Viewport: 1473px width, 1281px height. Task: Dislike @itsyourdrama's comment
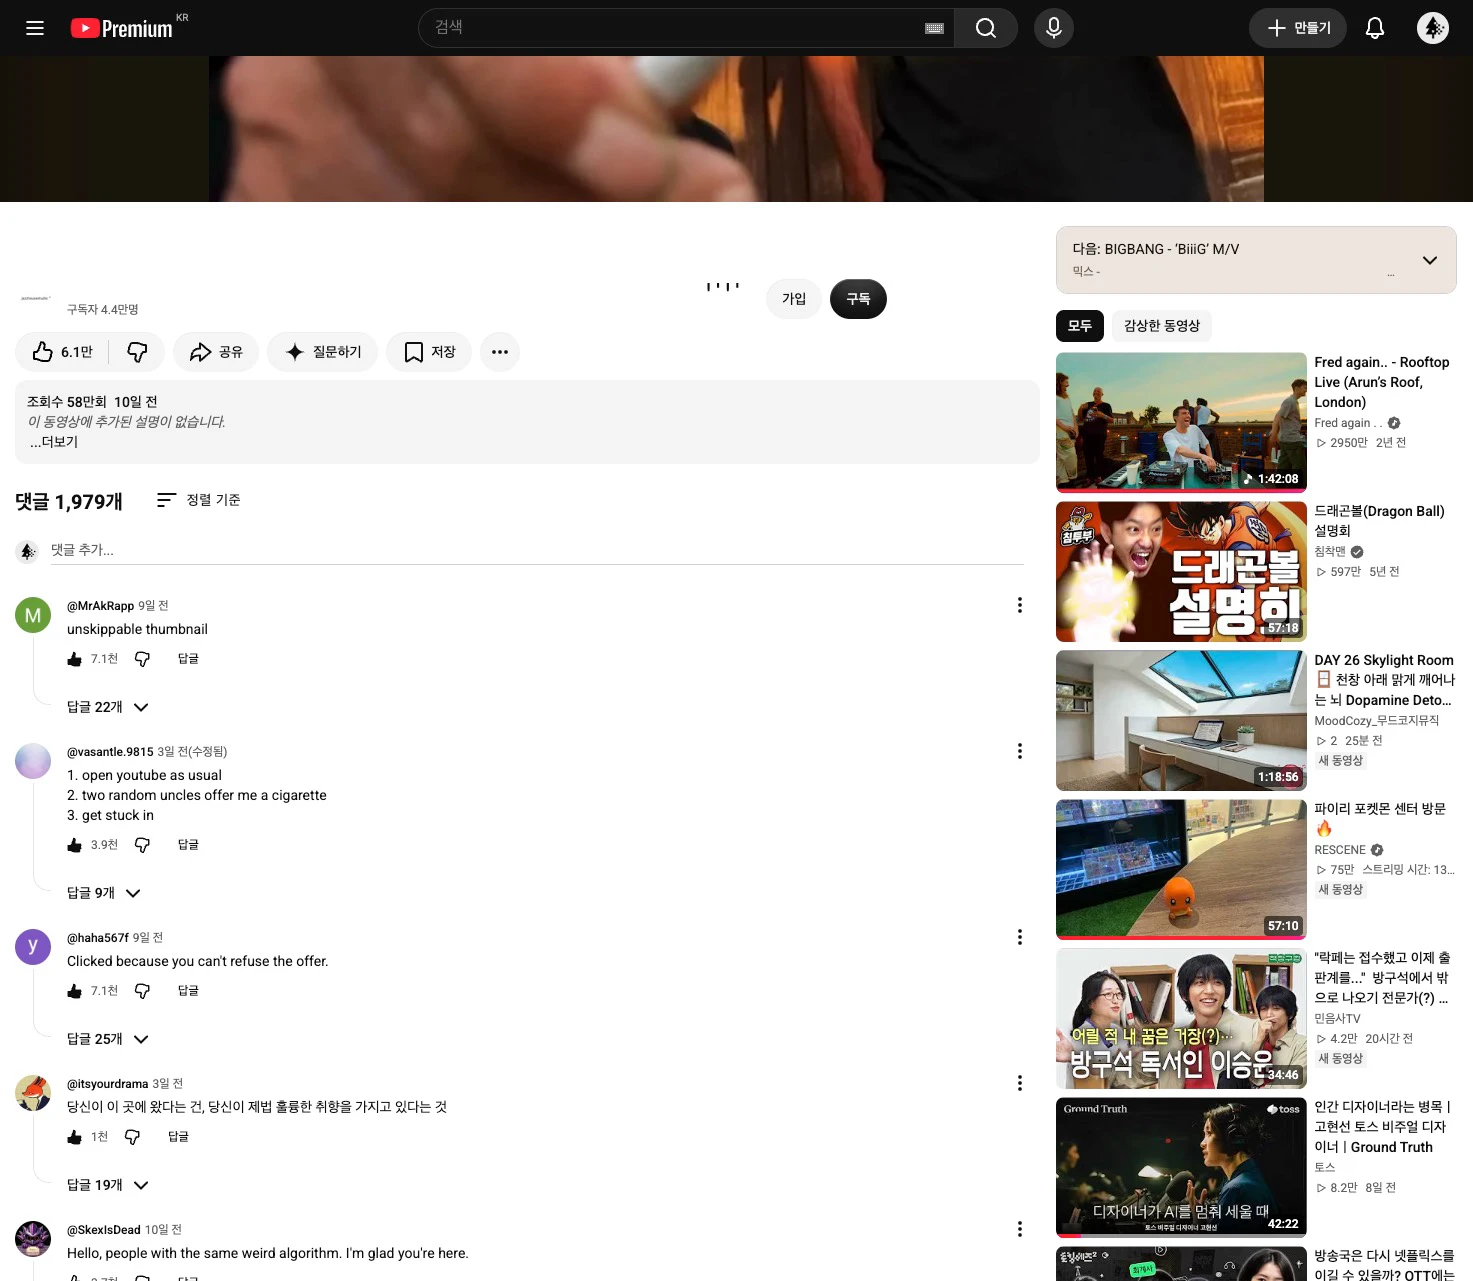(132, 1137)
